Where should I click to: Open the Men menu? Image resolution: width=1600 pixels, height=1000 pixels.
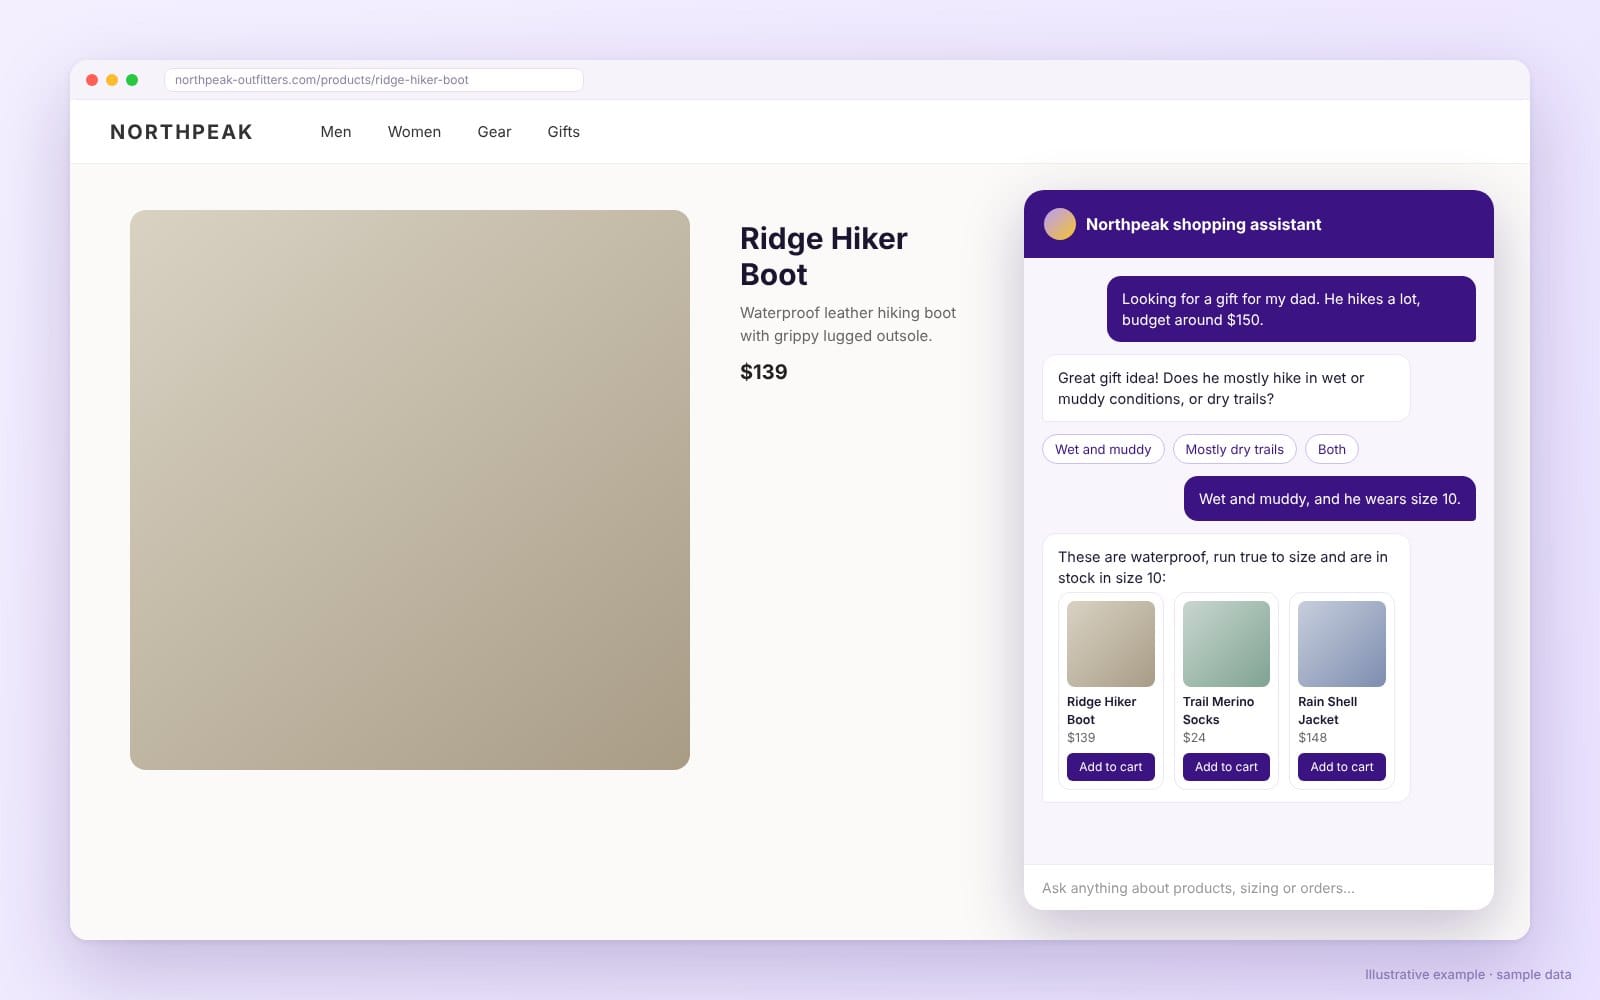[336, 132]
